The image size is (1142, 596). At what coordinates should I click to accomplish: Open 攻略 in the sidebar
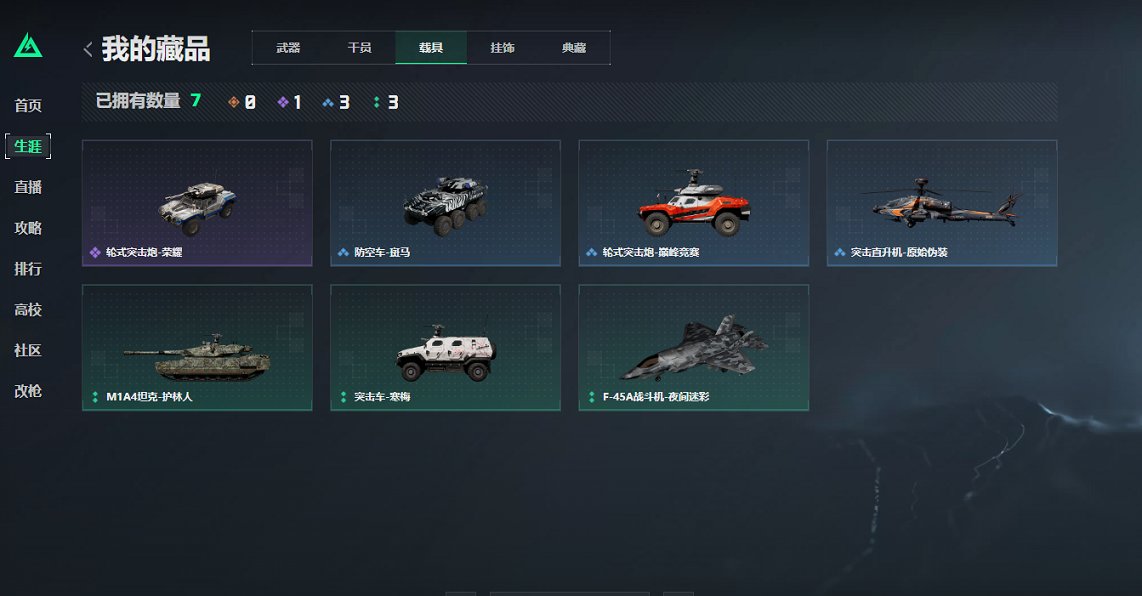click(28, 227)
